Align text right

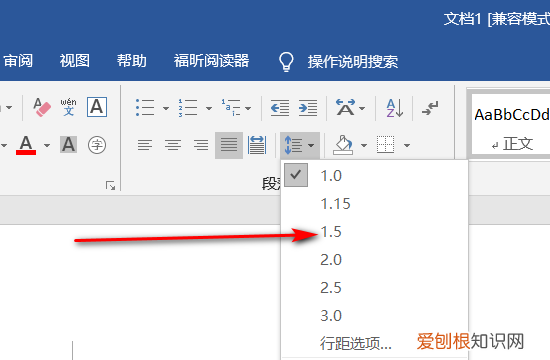[x=201, y=145]
